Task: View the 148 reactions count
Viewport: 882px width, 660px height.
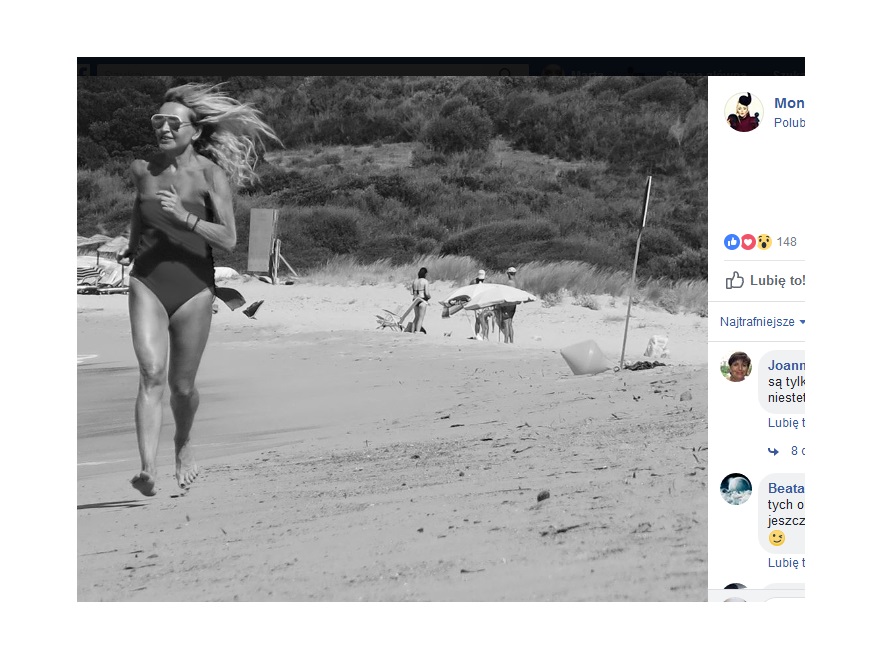Action: (x=786, y=242)
